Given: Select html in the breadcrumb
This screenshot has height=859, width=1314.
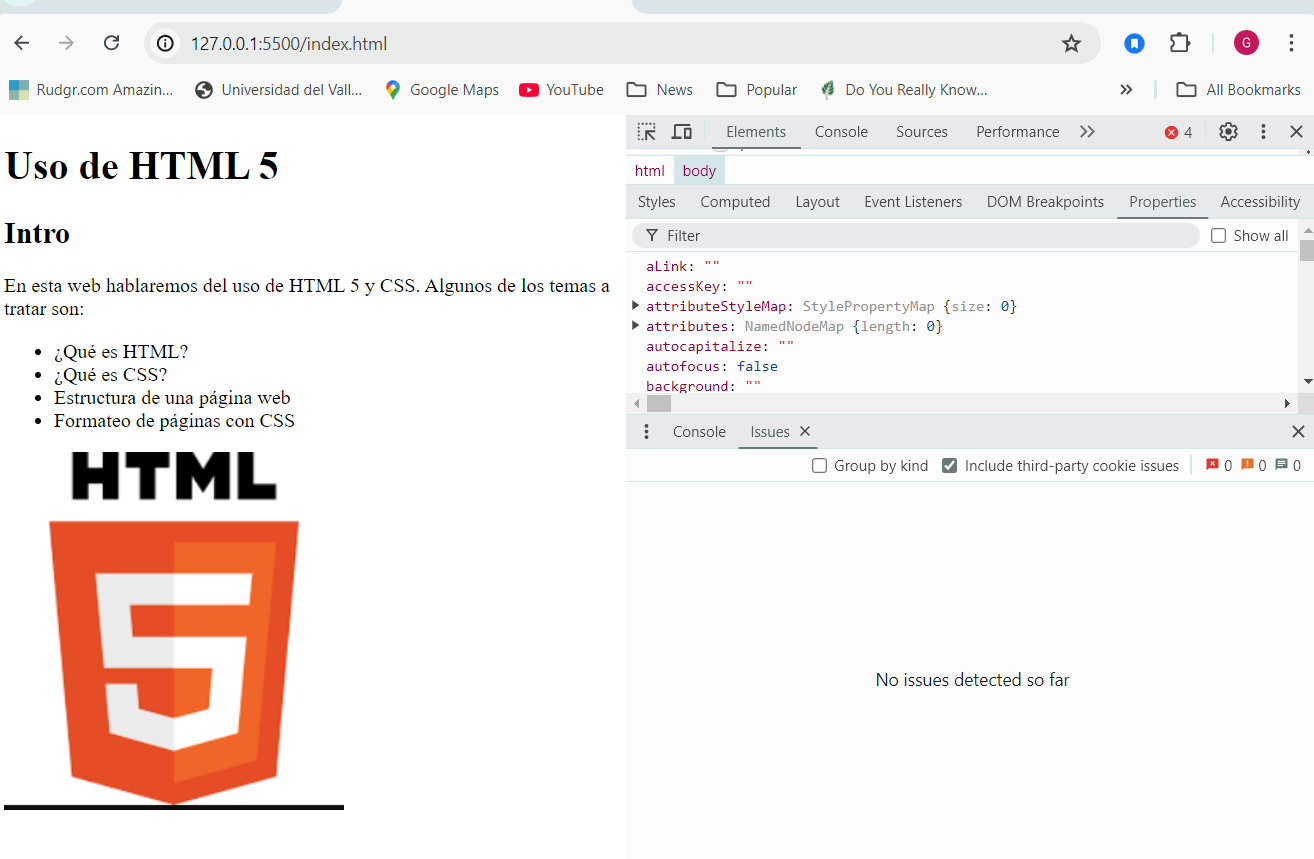Looking at the screenshot, I should (650, 171).
